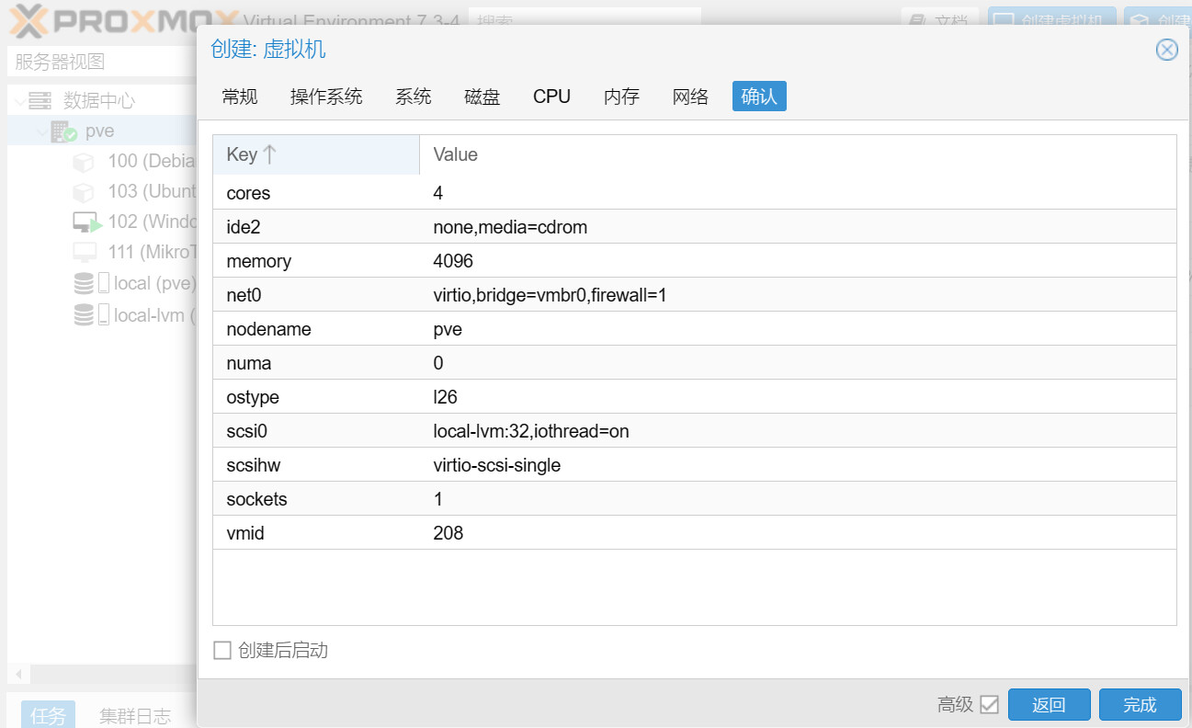Click the container icon for 103
Image resolution: width=1192 pixels, height=728 pixels.
[84, 192]
